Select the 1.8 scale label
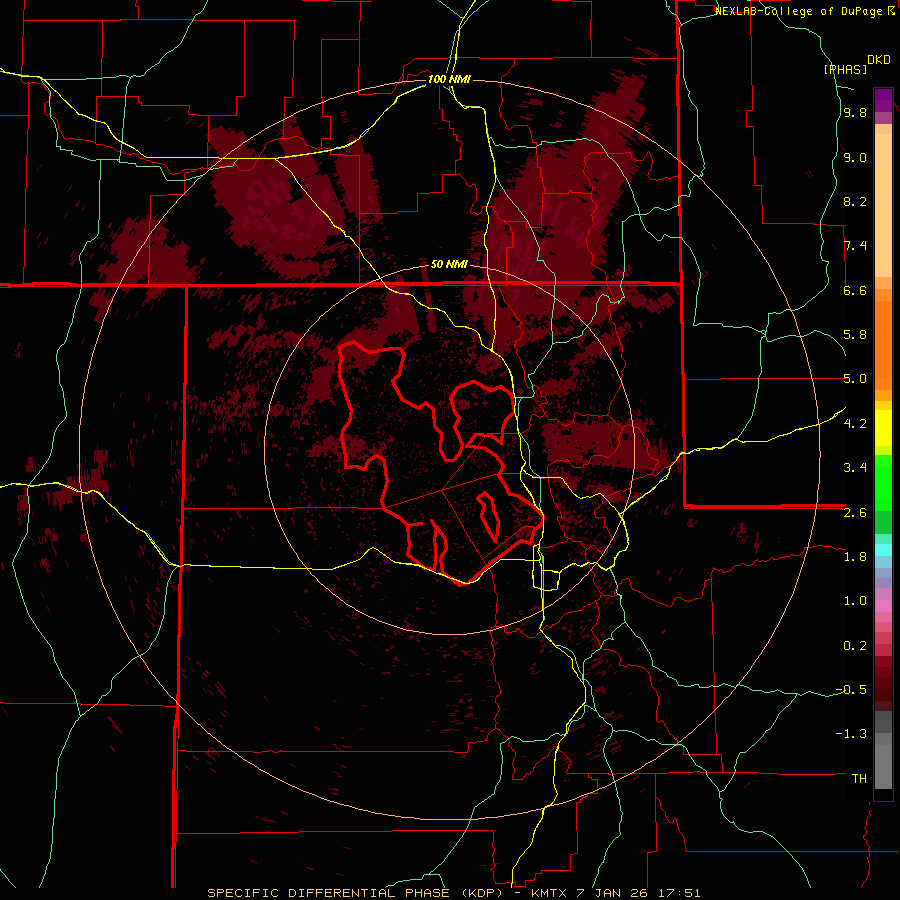The image size is (900, 900). tap(855, 557)
